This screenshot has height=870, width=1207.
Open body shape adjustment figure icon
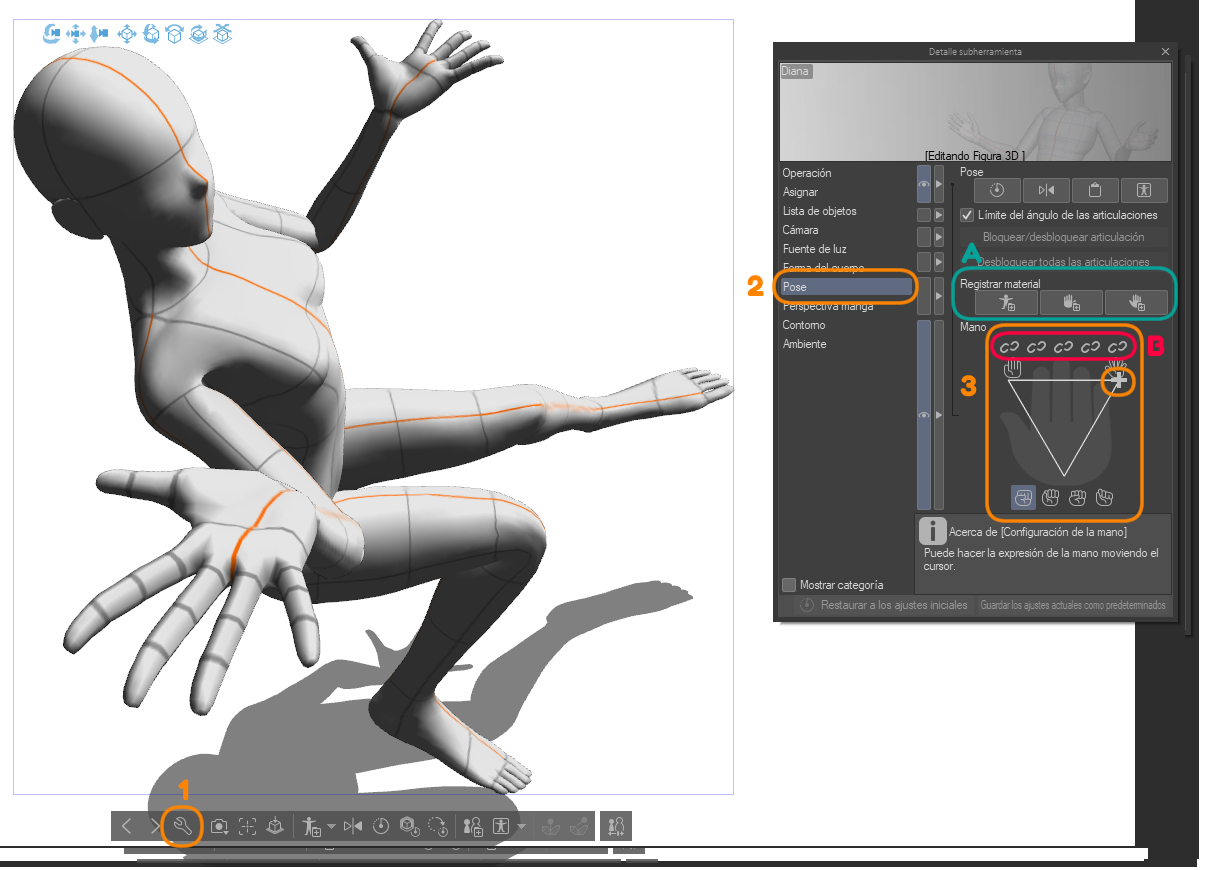click(x=501, y=827)
